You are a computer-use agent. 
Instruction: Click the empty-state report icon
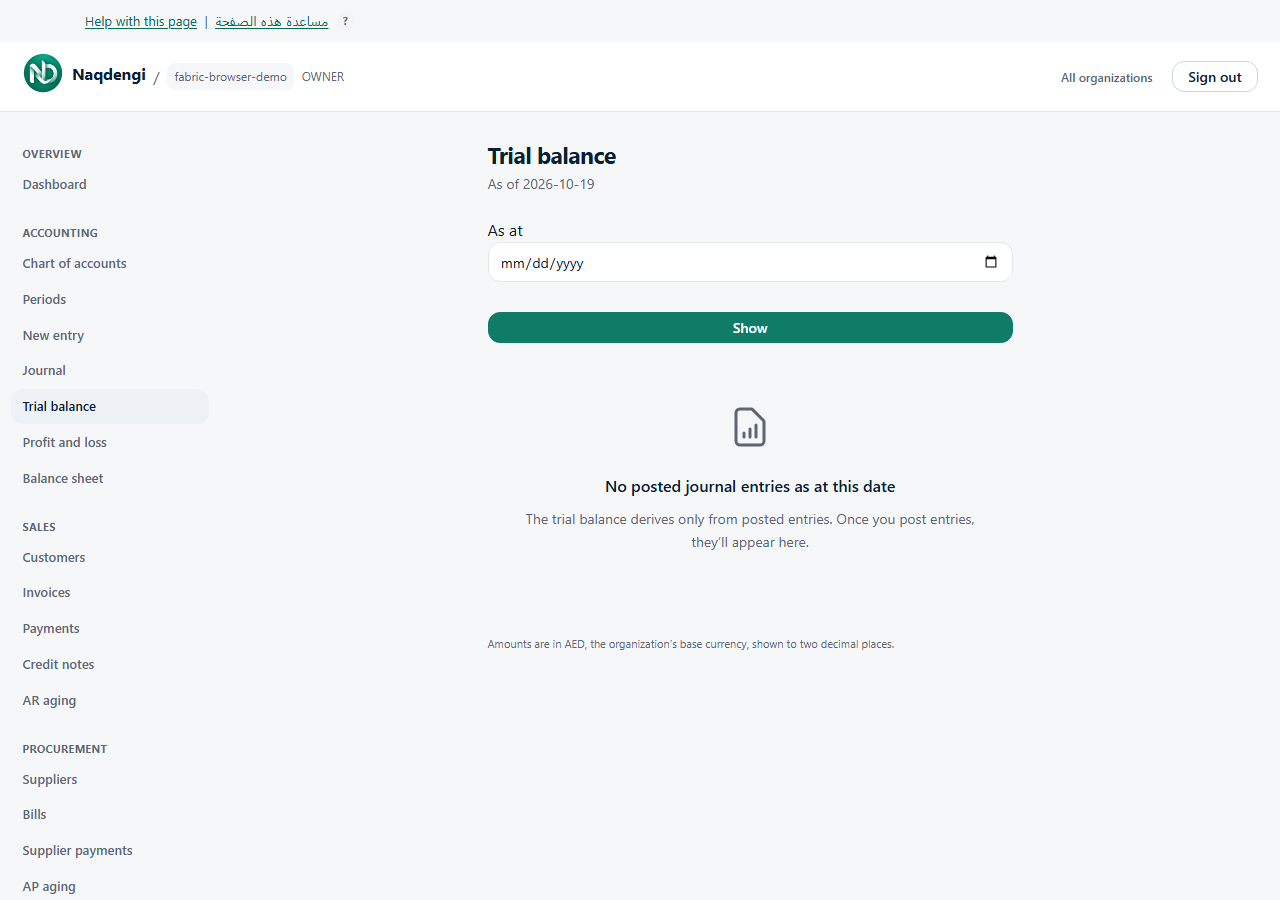point(750,427)
